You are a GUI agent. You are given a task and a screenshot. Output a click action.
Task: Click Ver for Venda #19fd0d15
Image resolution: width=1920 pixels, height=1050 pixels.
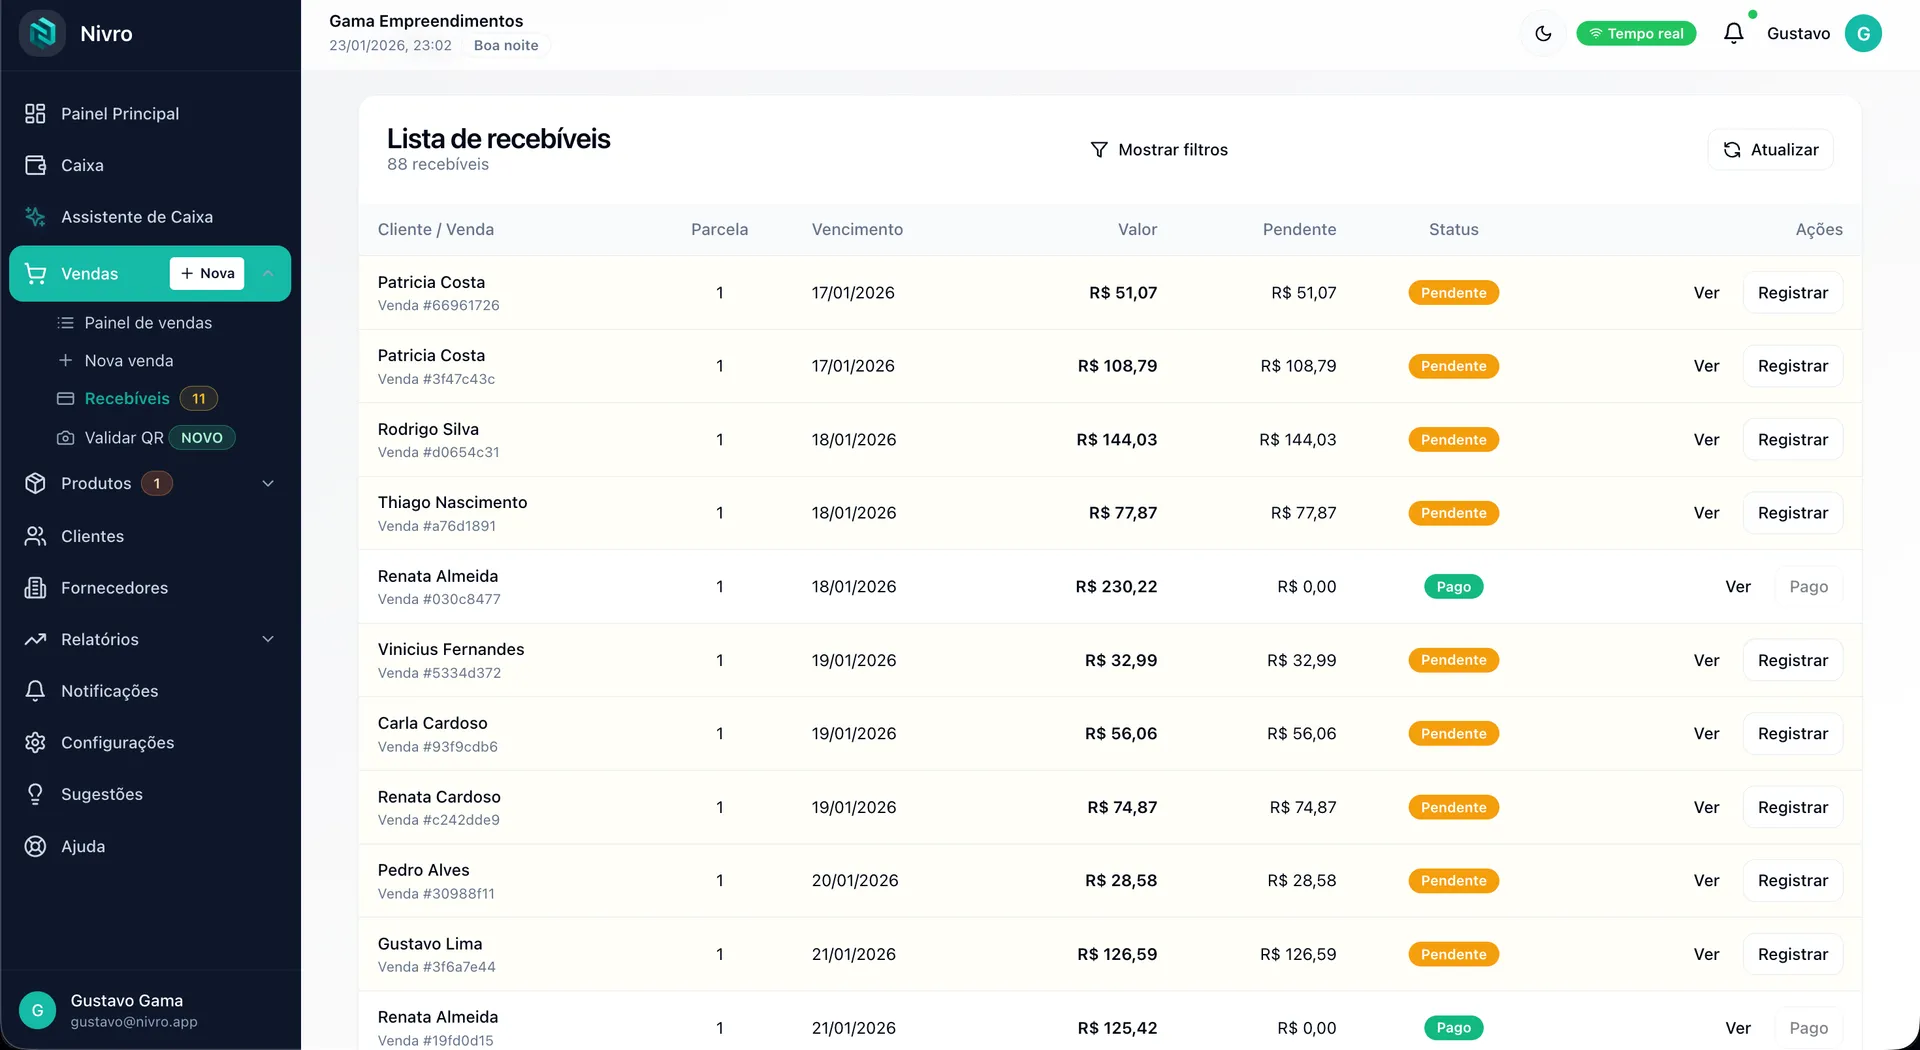(x=1738, y=1028)
